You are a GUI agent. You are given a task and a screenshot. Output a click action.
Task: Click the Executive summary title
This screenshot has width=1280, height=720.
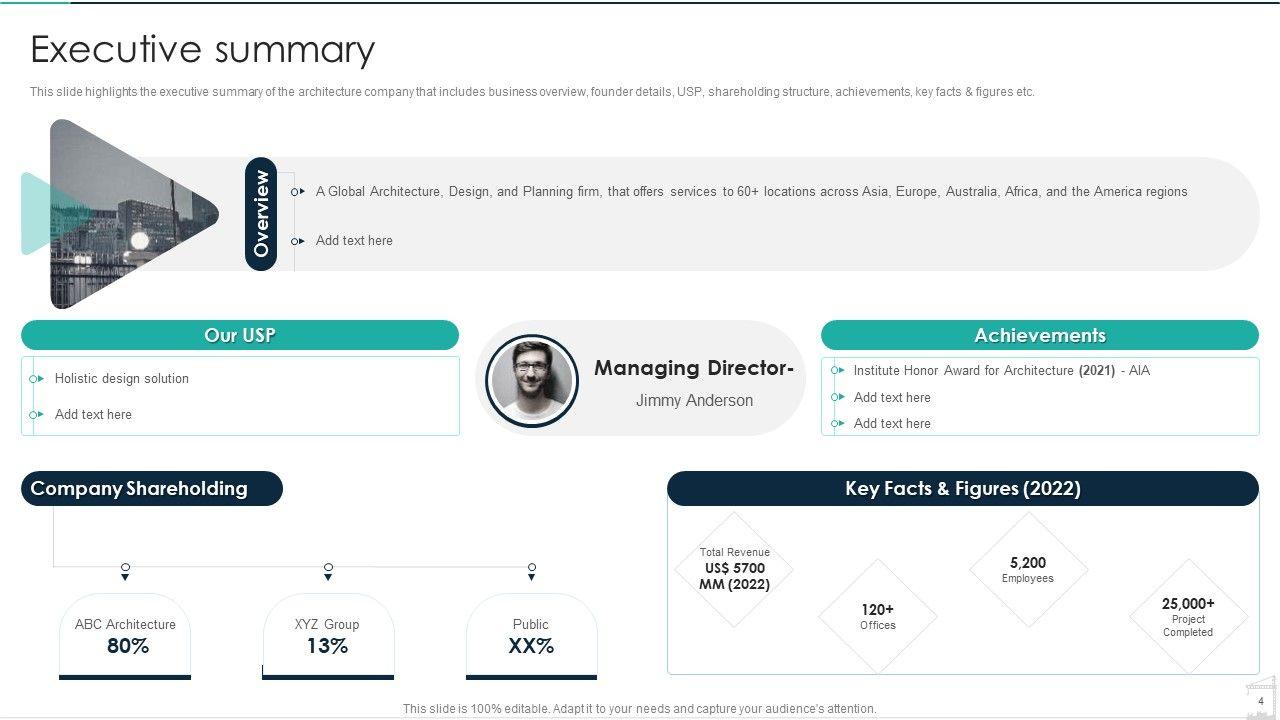click(203, 49)
